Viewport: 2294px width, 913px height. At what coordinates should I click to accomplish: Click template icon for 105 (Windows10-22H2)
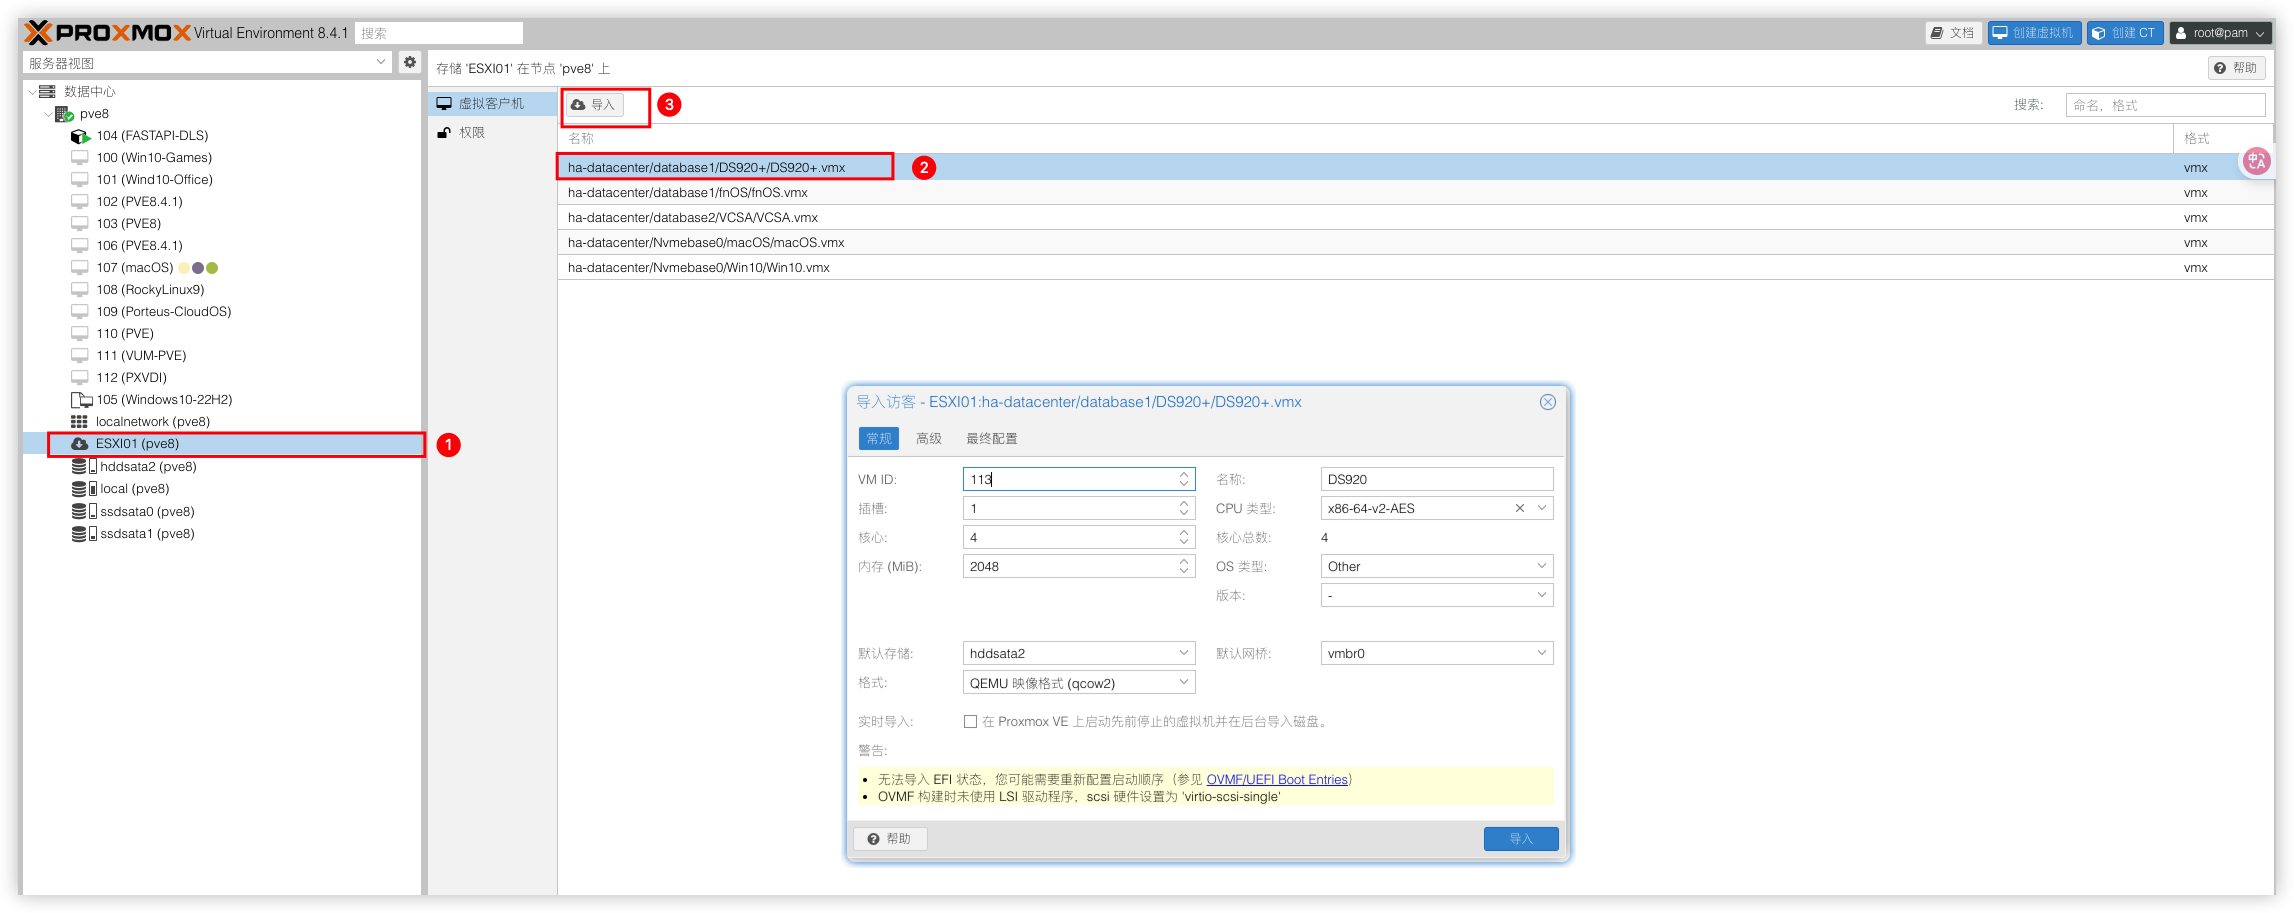[x=81, y=400]
